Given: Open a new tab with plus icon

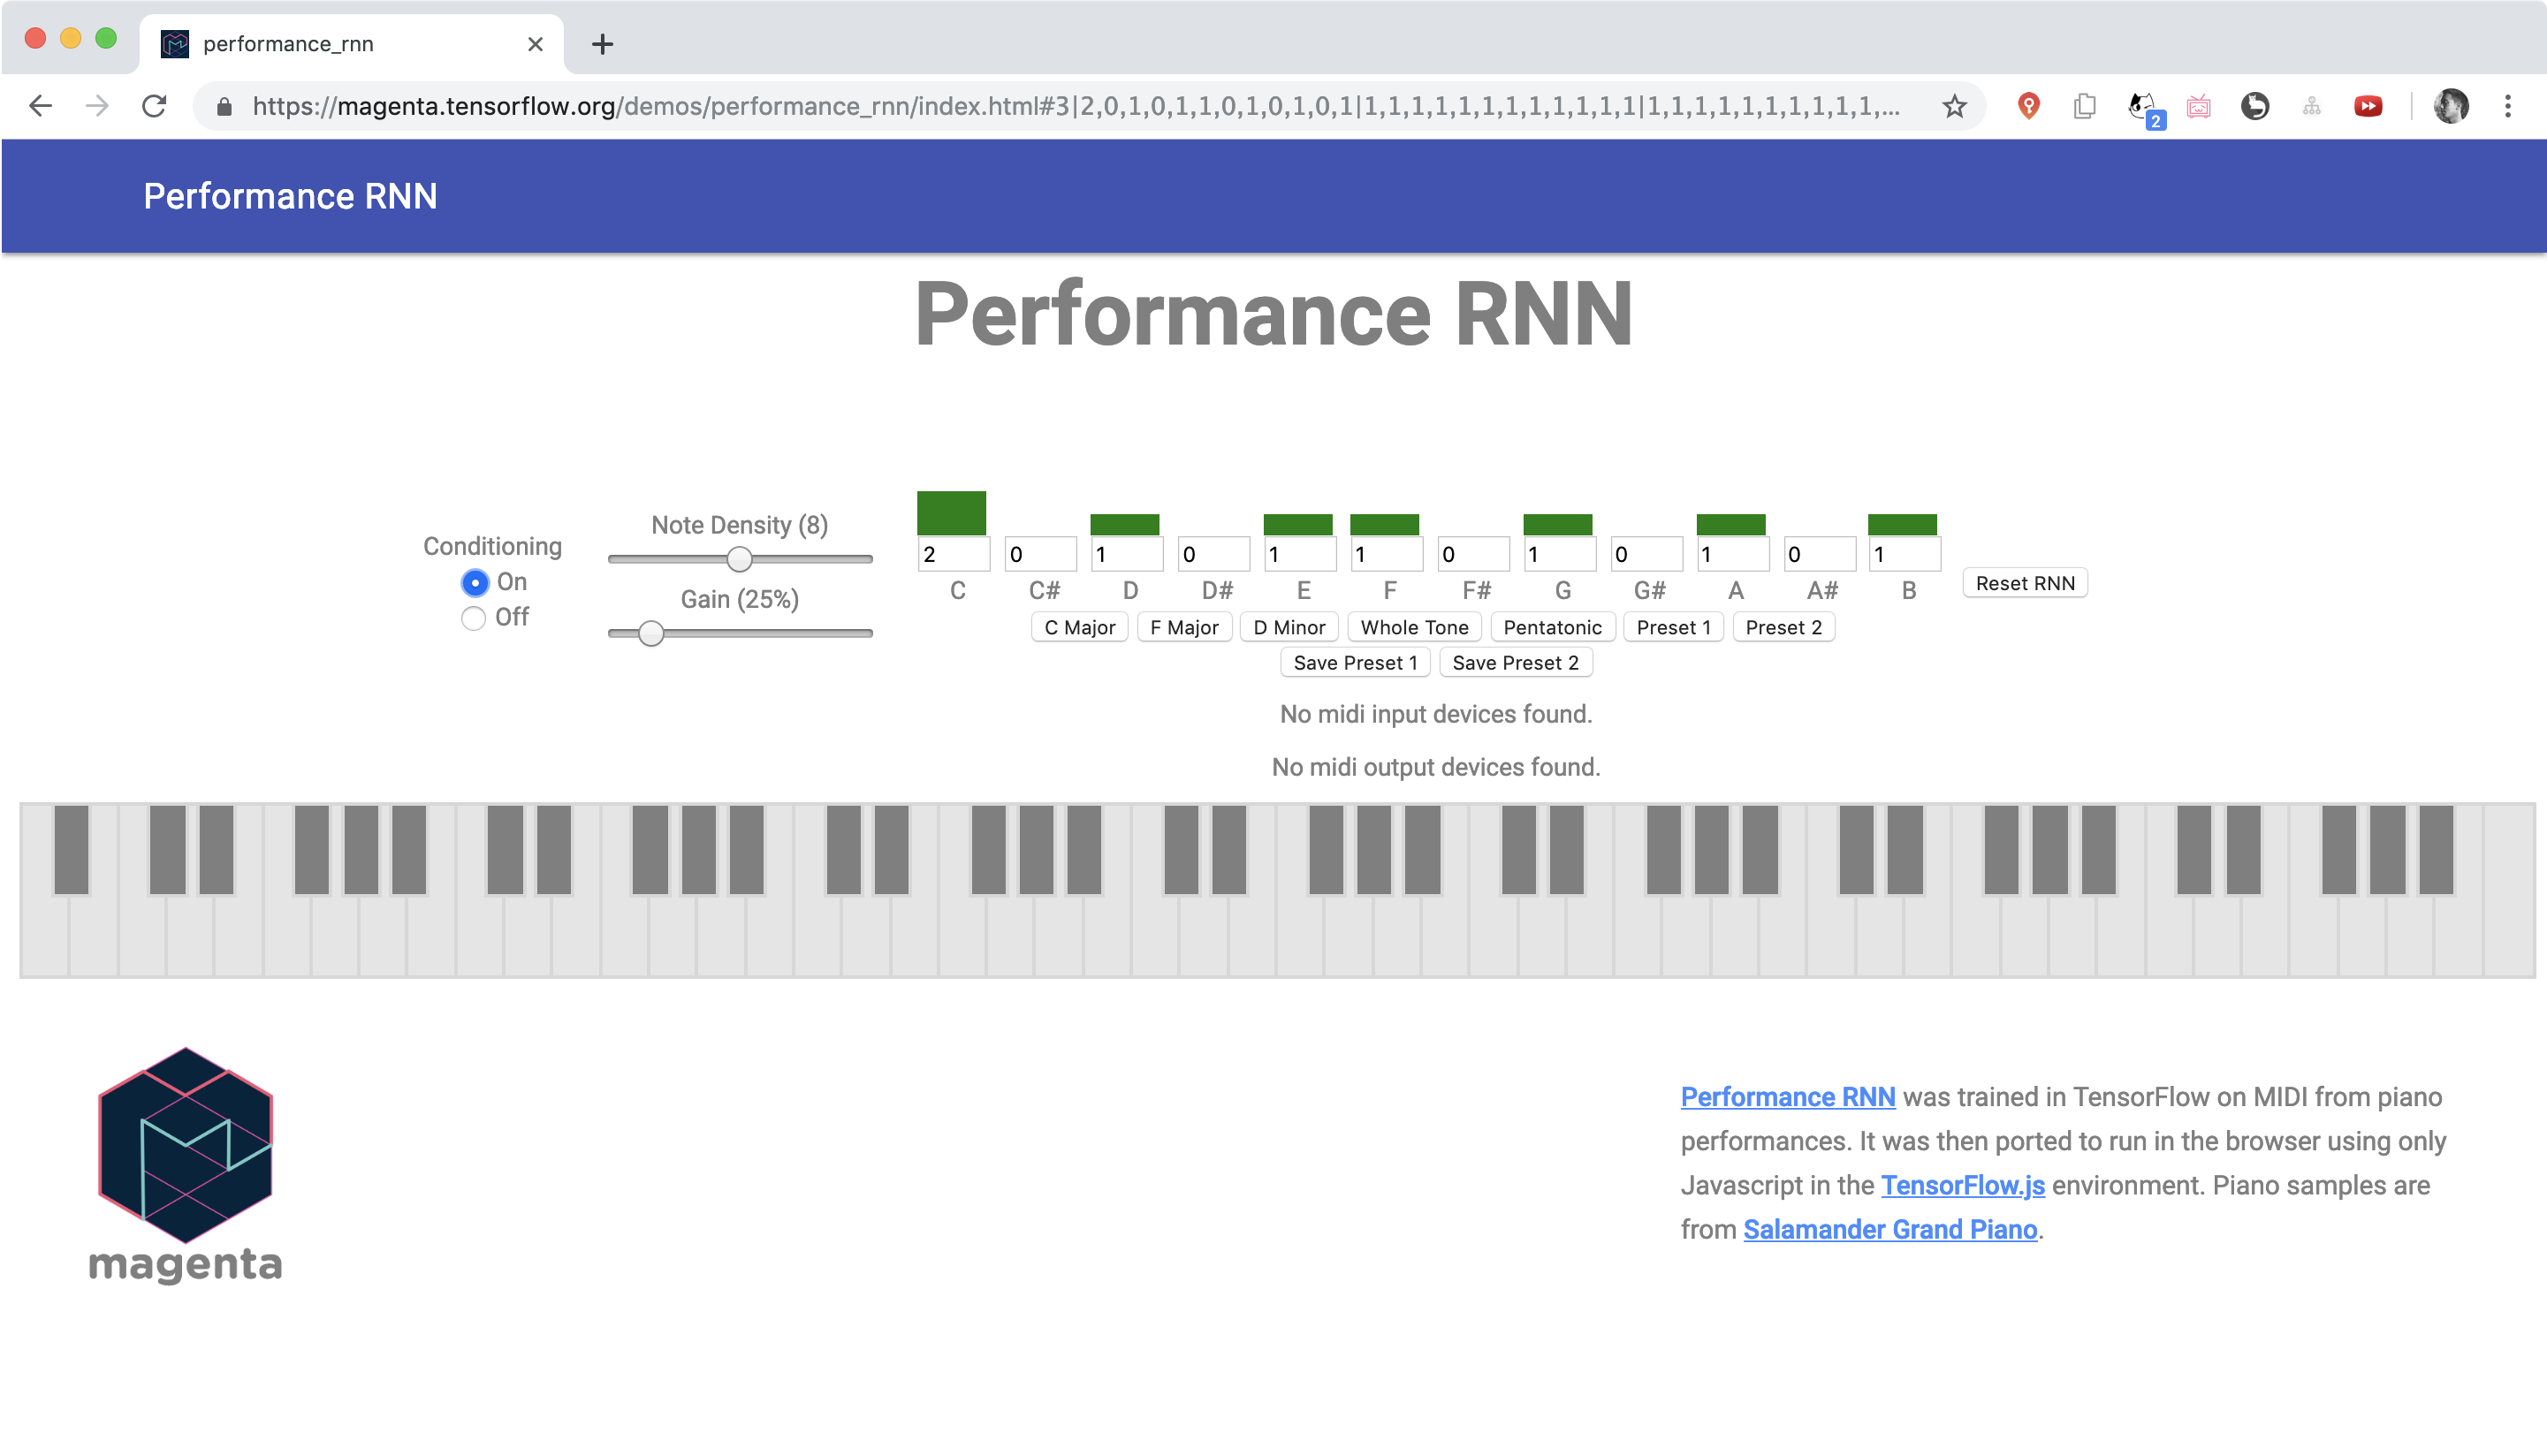Looking at the screenshot, I should (602, 44).
